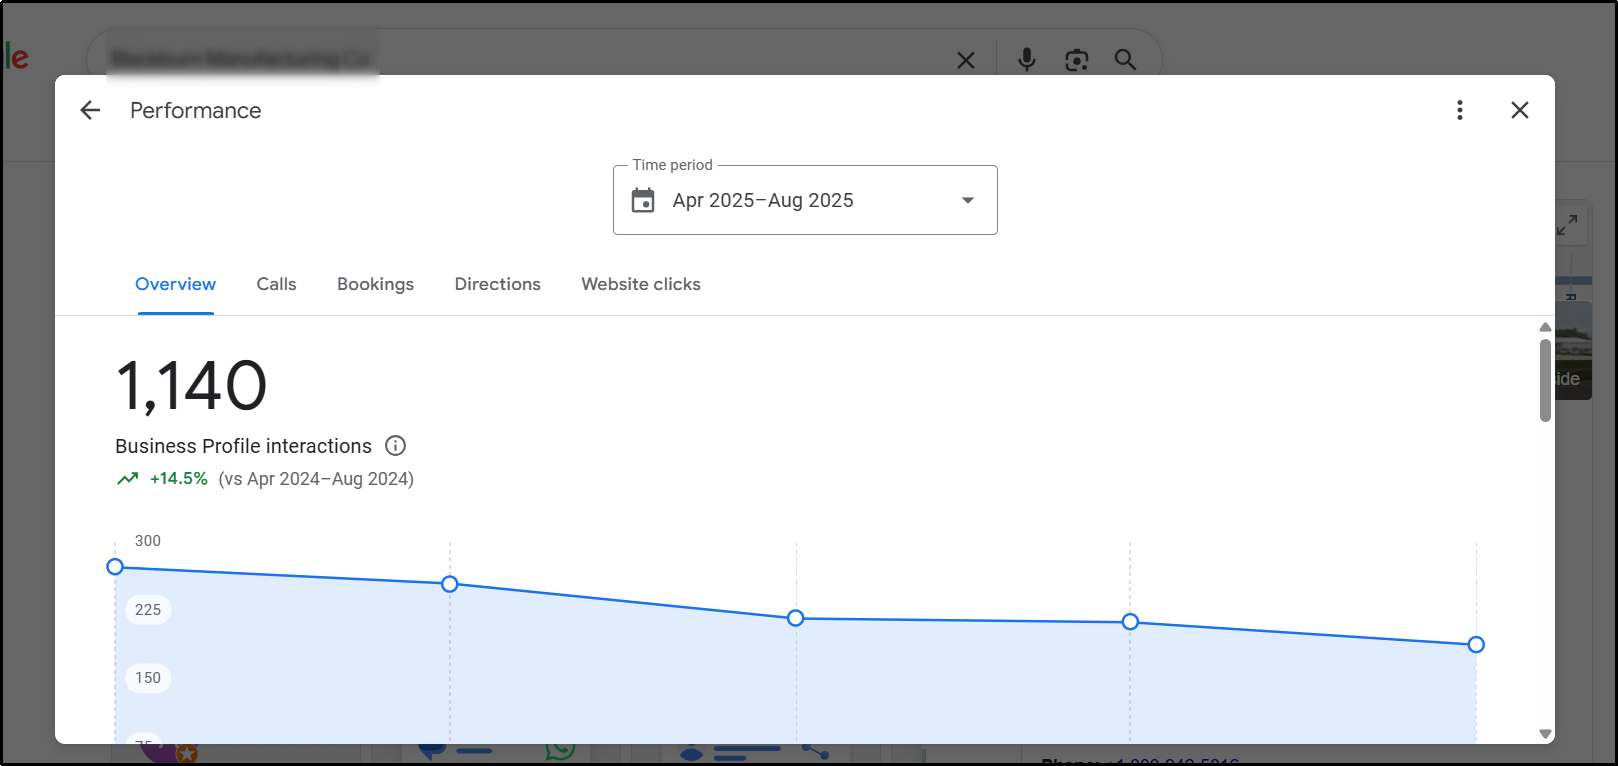Click the vs Apr 2024–Aug 2024 comparison text
This screenshot has height=766, width=1618.
click(x=316, y=479)
